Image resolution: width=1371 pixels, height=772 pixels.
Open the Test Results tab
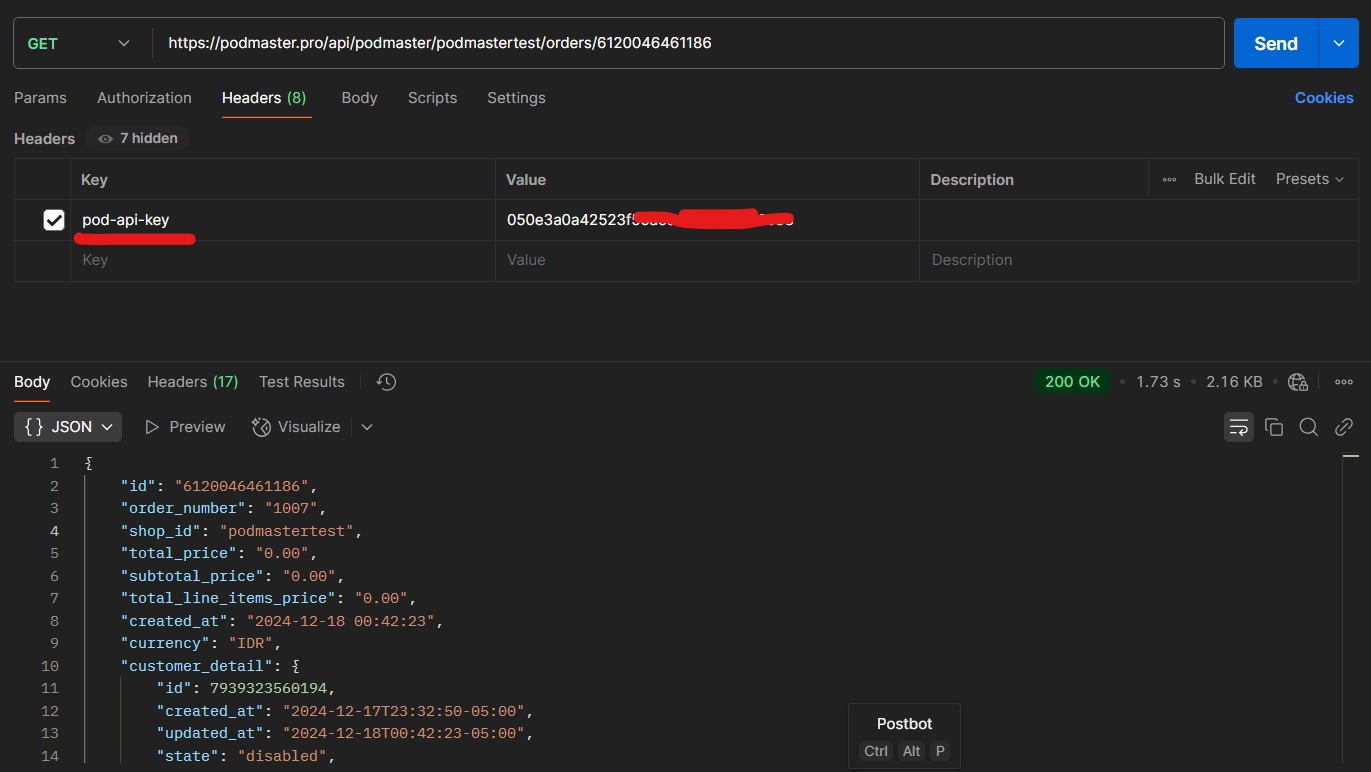coord(302,382)
